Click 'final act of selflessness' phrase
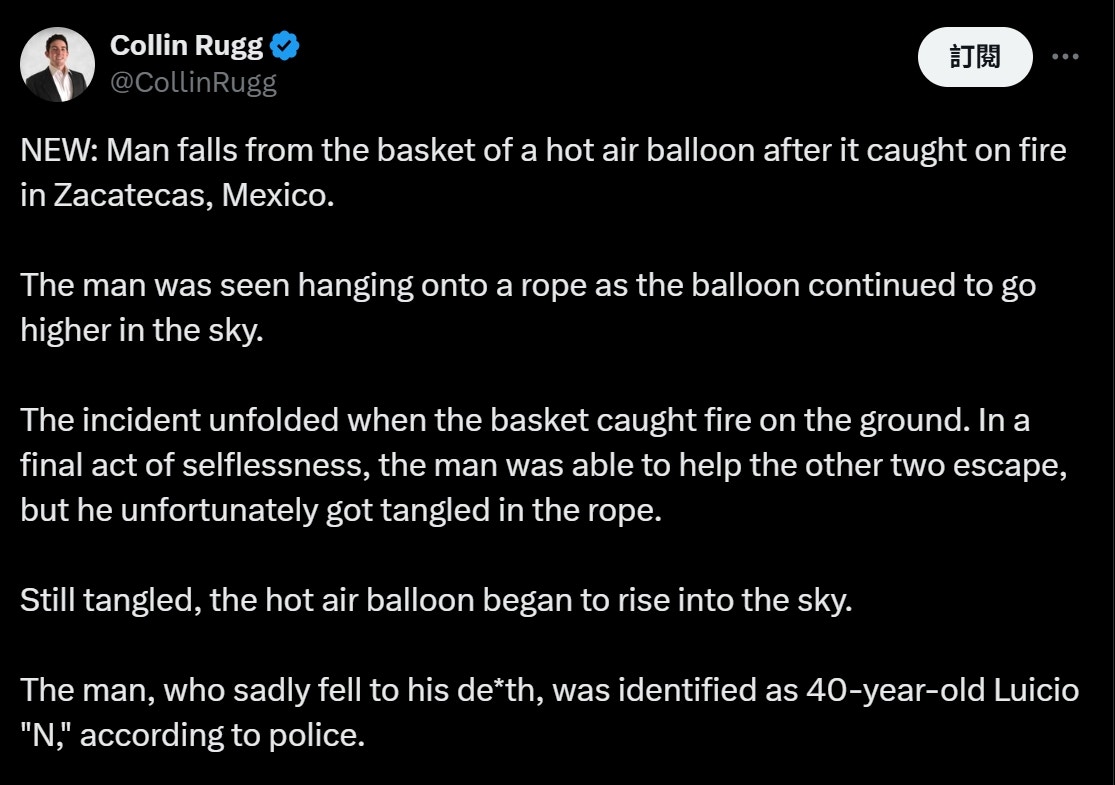 coord(194,465)
